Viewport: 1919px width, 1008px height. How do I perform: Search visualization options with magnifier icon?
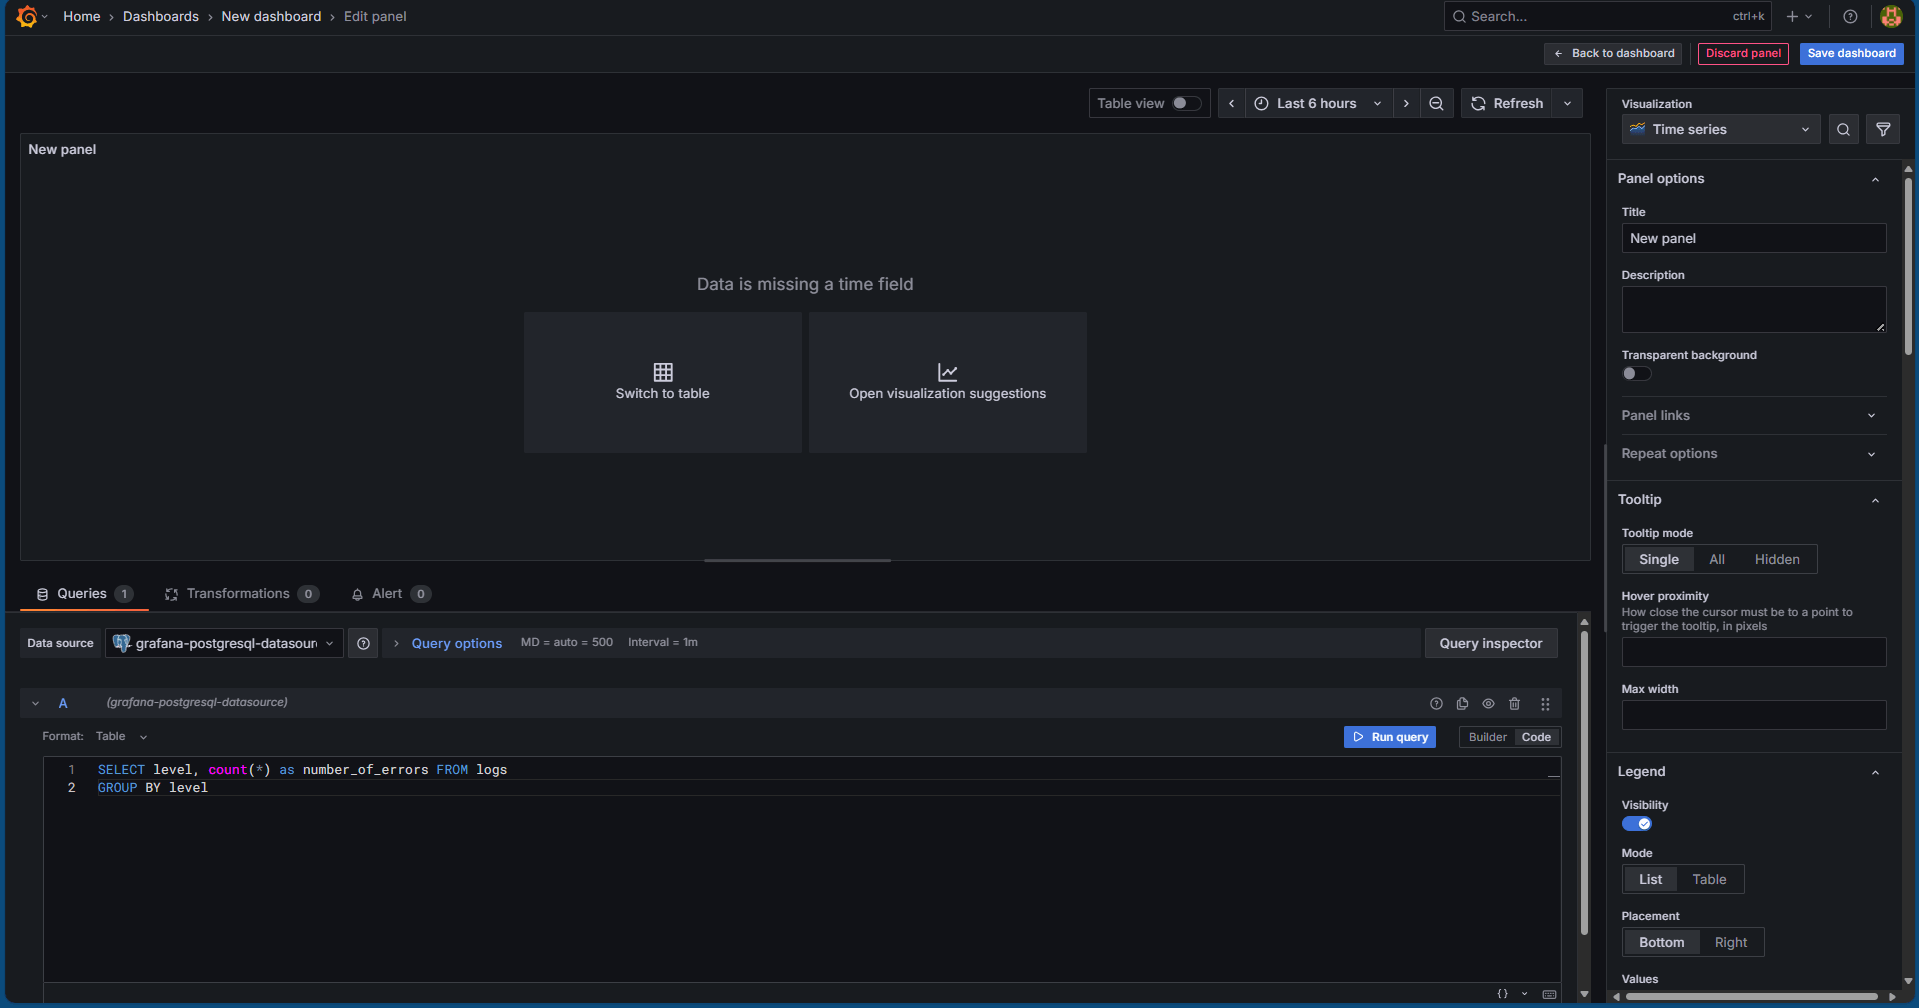[1843, 129]
